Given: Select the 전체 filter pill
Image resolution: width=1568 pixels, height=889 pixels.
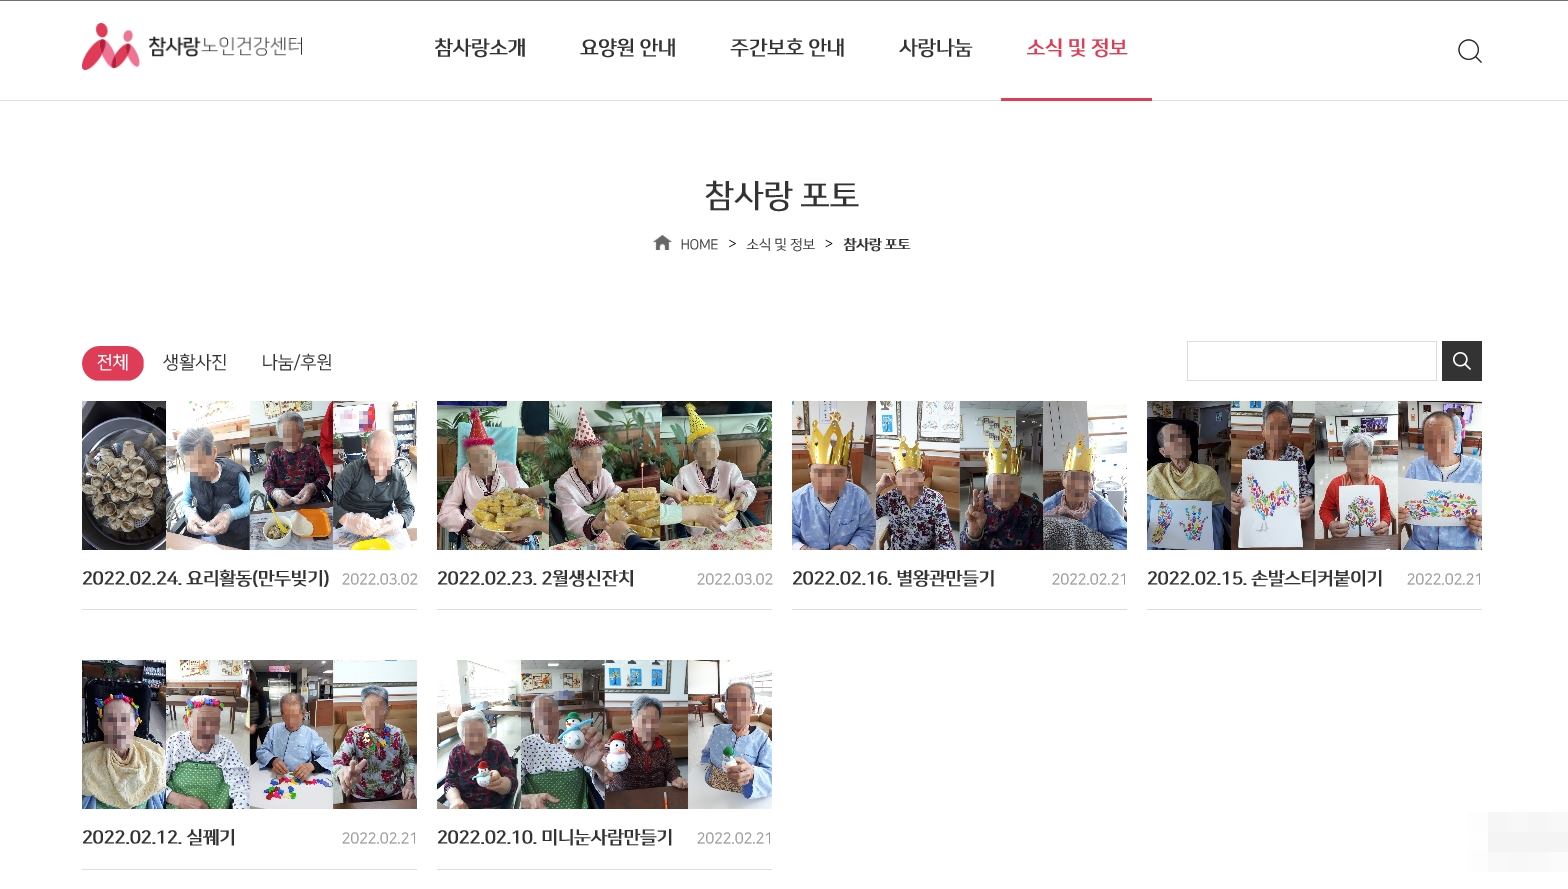Looking at the screenshot, I should 113,362.
